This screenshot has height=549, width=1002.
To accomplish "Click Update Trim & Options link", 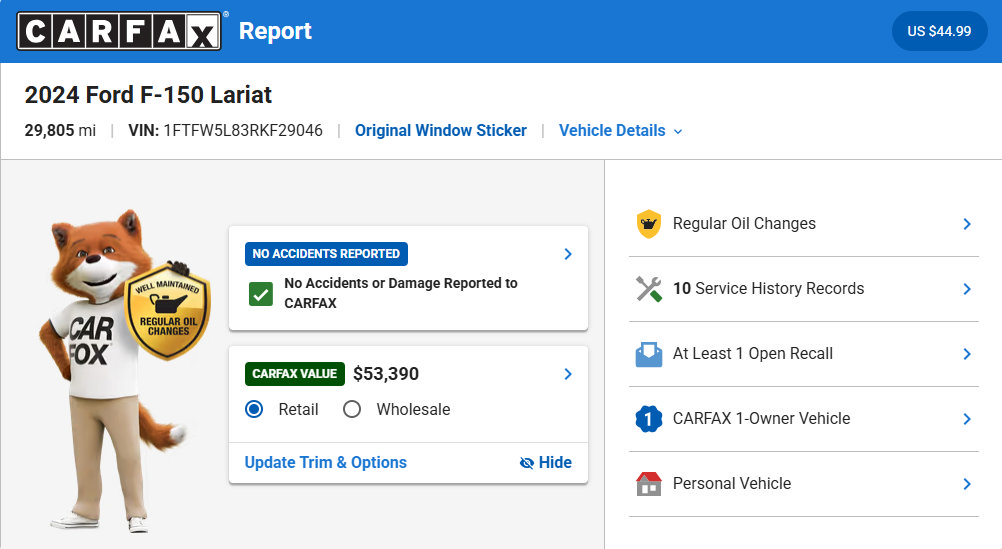I will click(326, 462).
